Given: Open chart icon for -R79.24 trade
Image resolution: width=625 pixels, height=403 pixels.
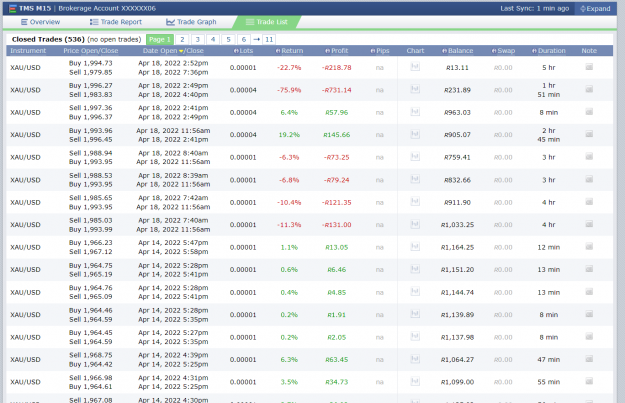Looking at the screenshot, I should (415, 179).
